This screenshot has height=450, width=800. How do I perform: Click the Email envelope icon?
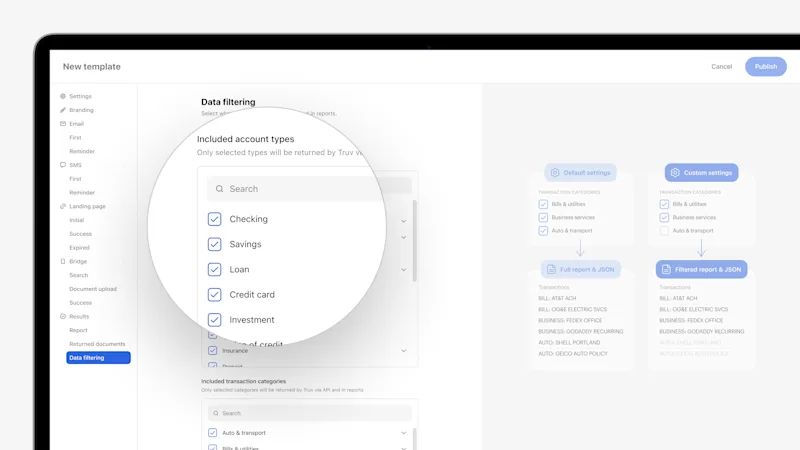pyautogui.click(x=63, y=123)
